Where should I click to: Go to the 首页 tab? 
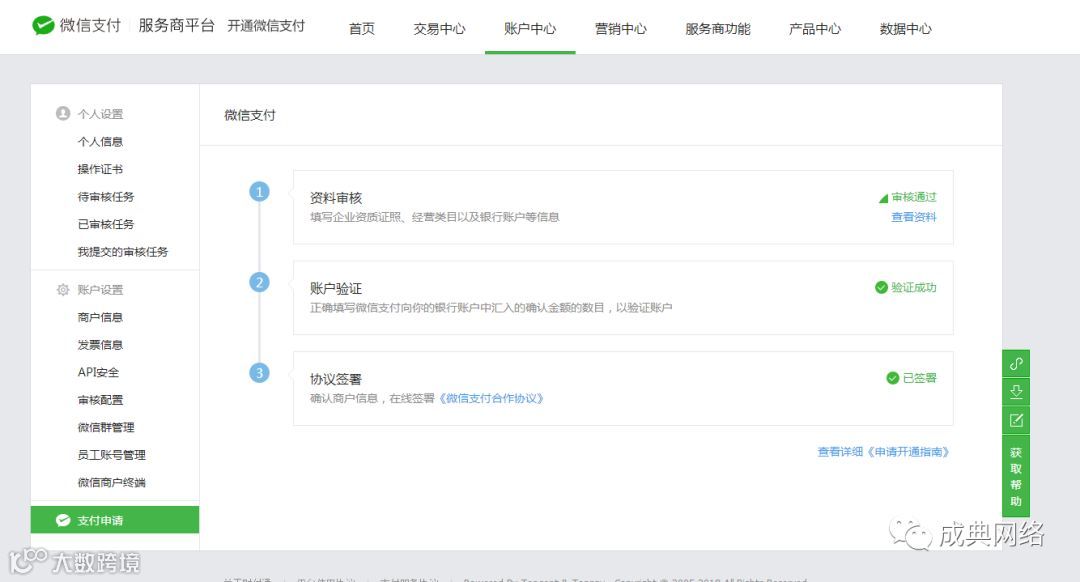[x=362, y=29]
